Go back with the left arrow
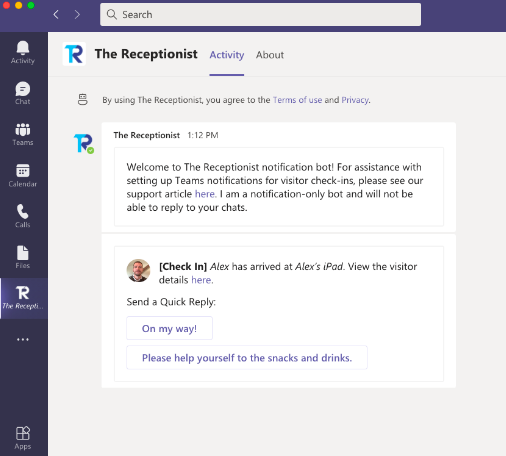The height and width of the screenshot is (456, 506). [56, 14]
